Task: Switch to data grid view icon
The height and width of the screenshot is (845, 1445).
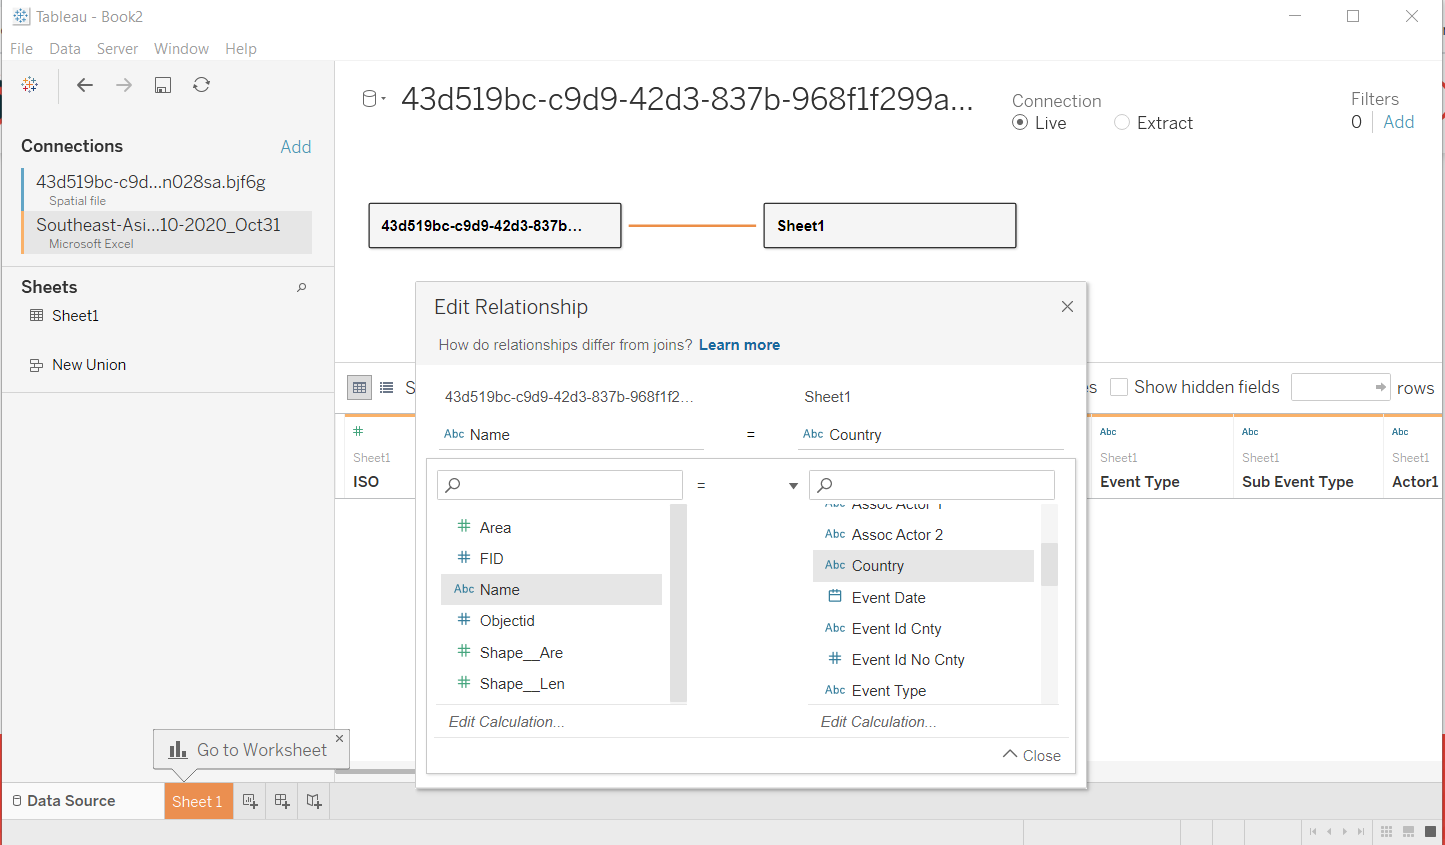Action: tap(359, 388)
